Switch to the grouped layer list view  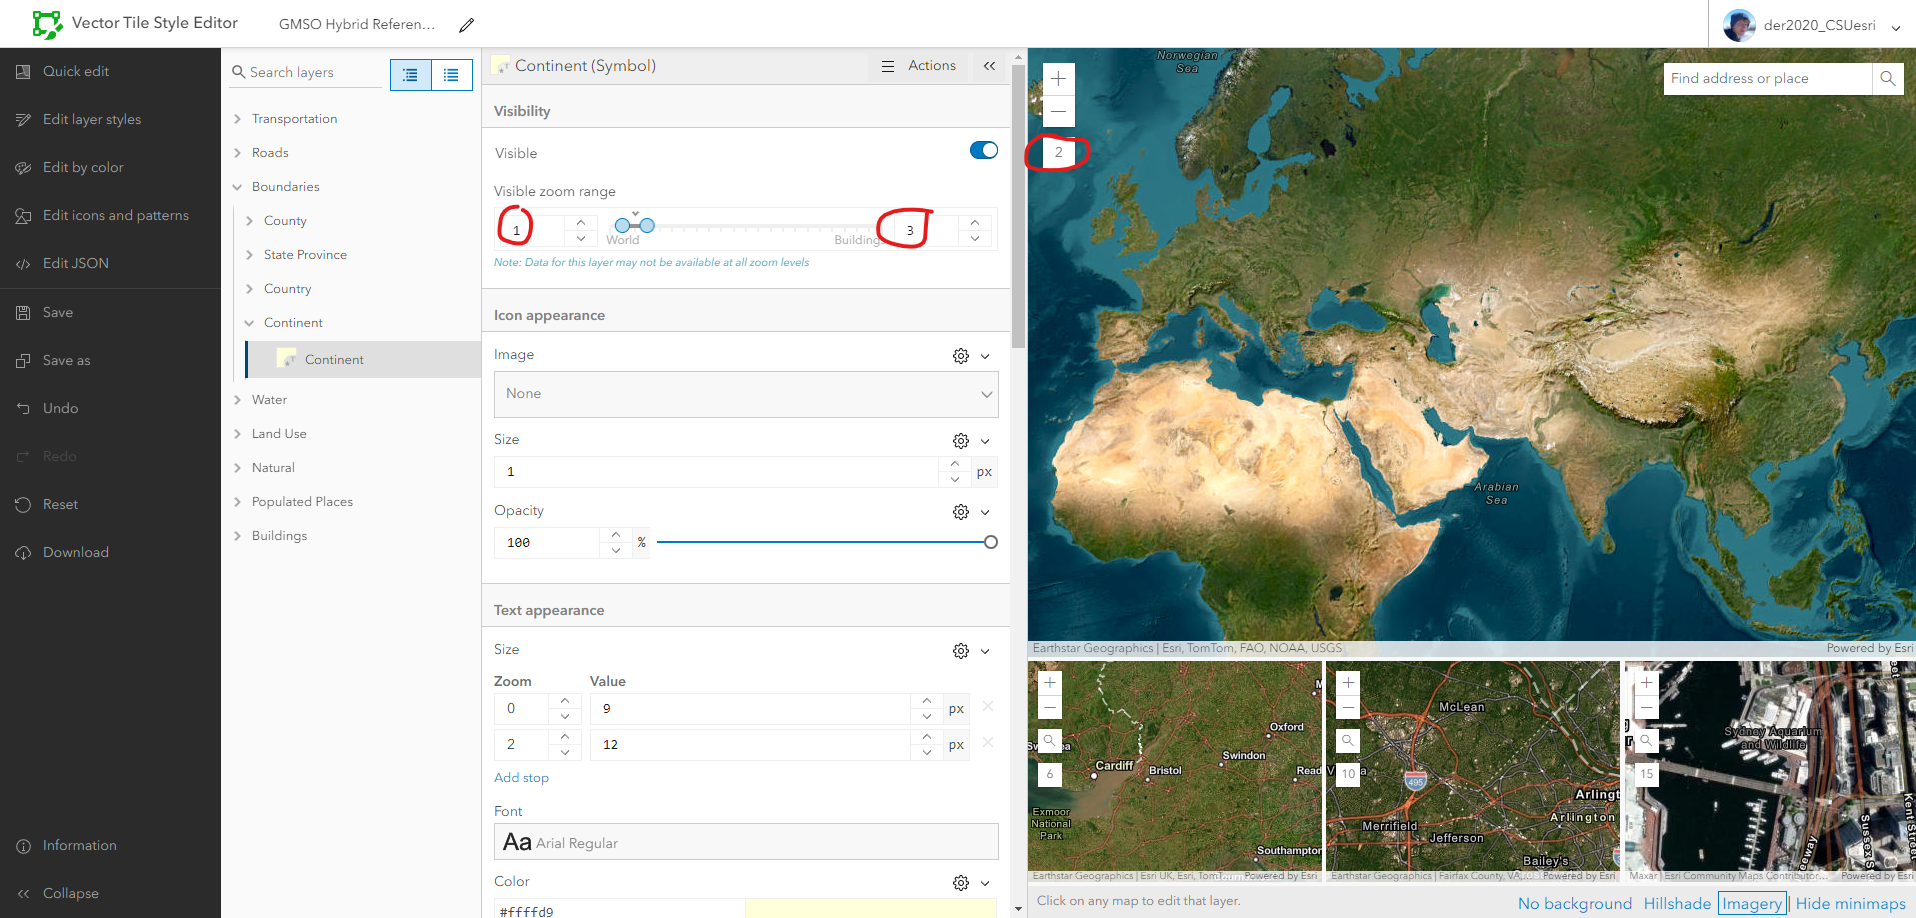[x=410, y=75]
